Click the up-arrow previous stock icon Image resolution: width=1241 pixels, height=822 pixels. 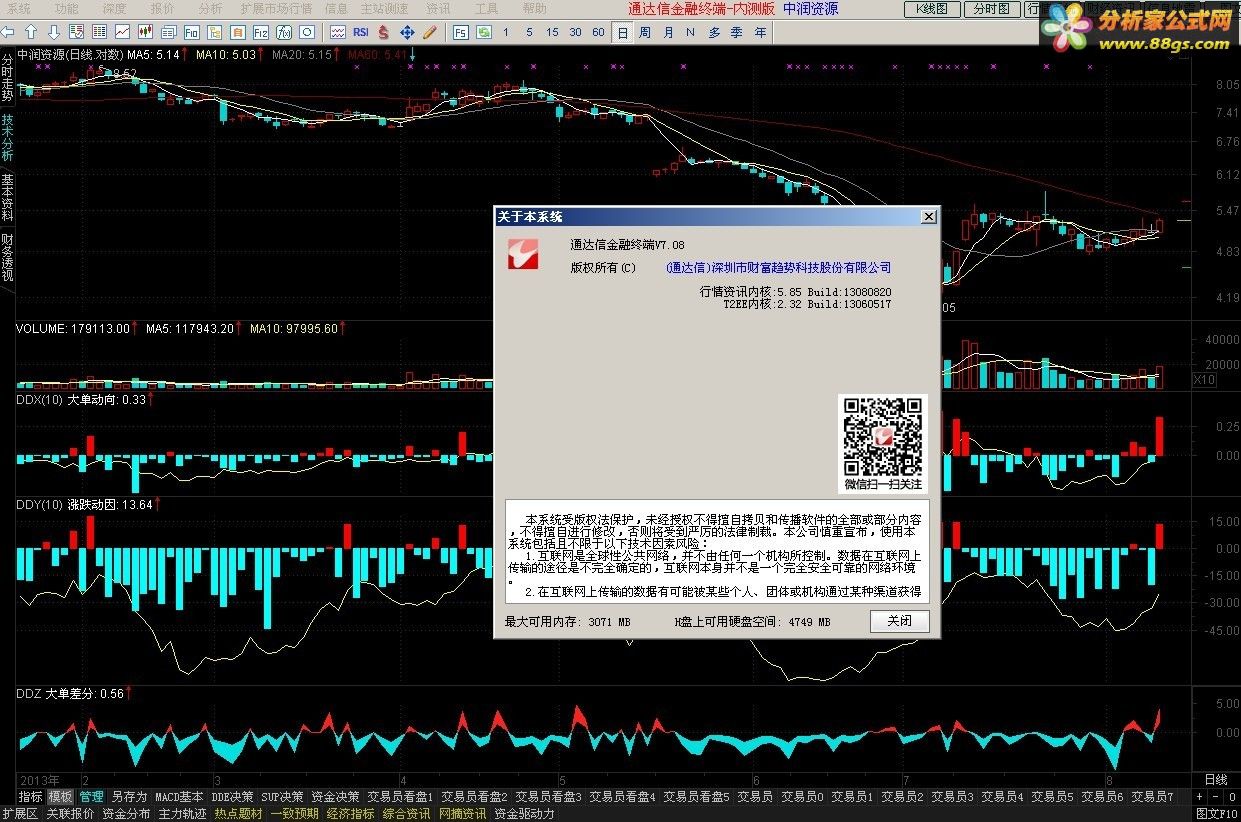pos(31,32)
